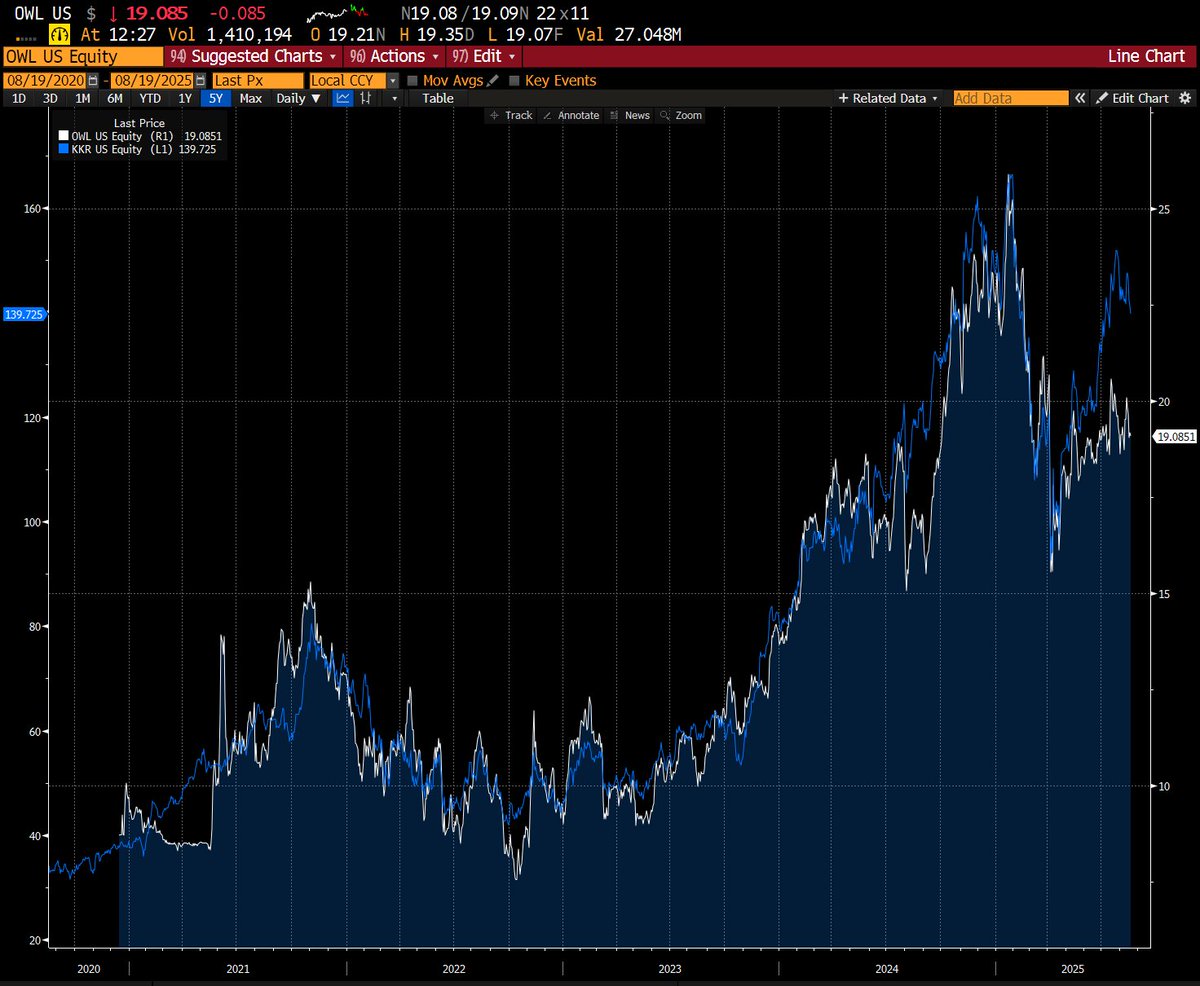Switch to Table view

click(437, 98)
